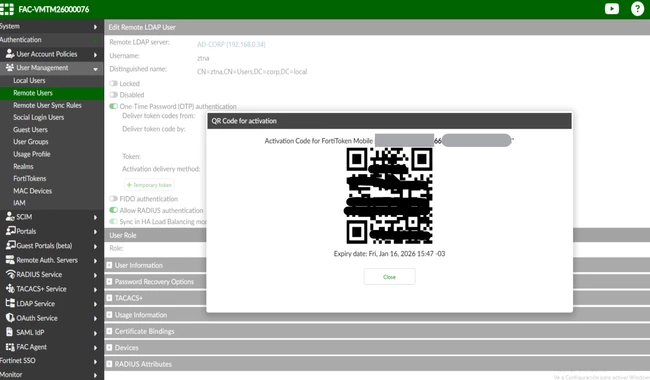Expand the Devices section
The width and height of the screenshot is (650, 380).
(x=109, y=347)
